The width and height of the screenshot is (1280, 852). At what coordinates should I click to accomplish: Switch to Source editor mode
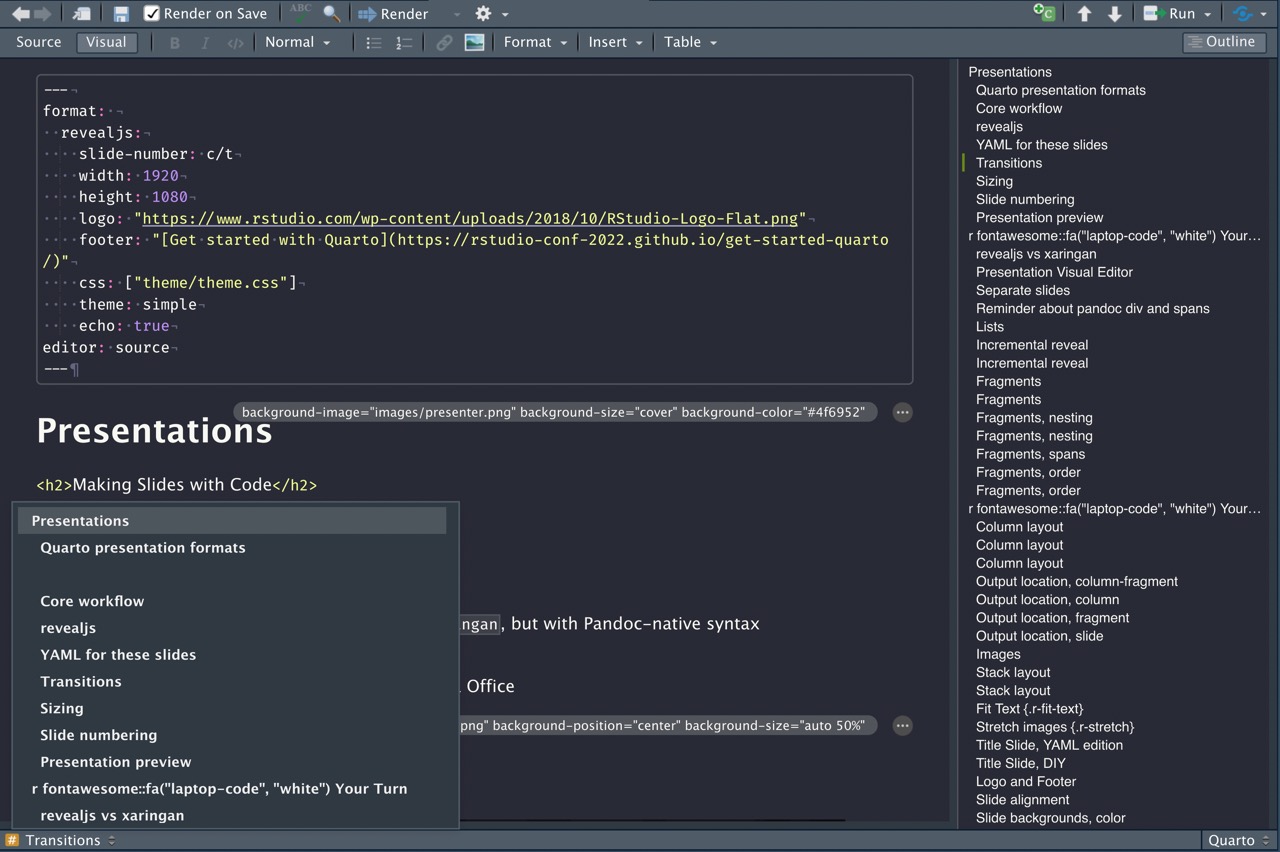coord(39,42)
